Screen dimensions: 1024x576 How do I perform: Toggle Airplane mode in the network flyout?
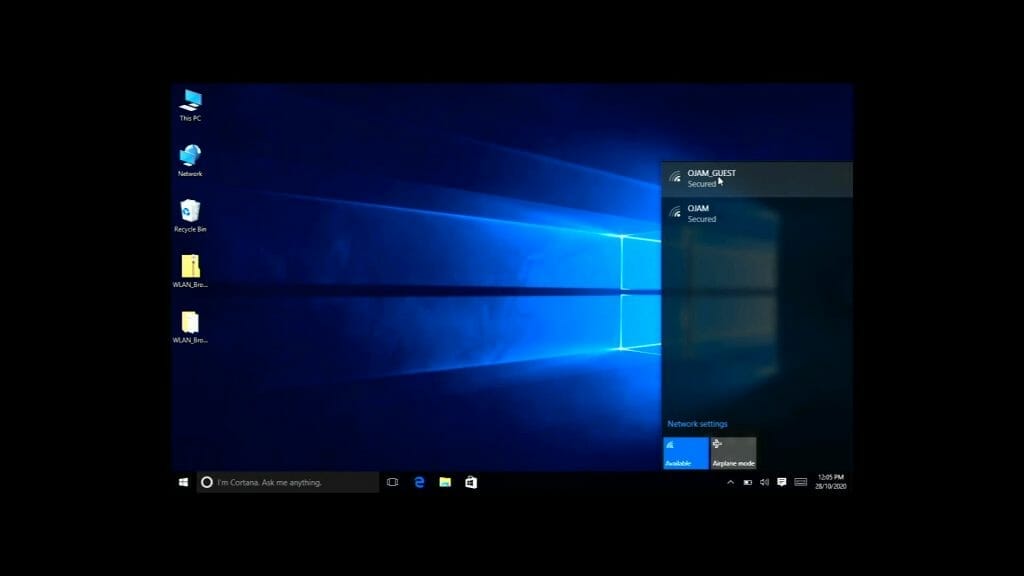point(733,452)
